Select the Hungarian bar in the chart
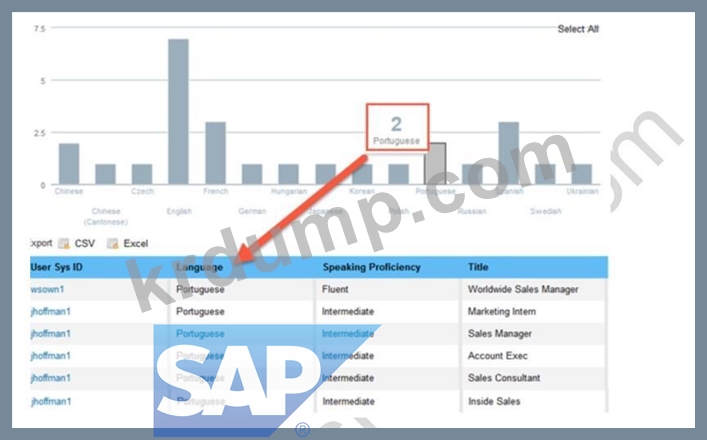 point(289,174)
